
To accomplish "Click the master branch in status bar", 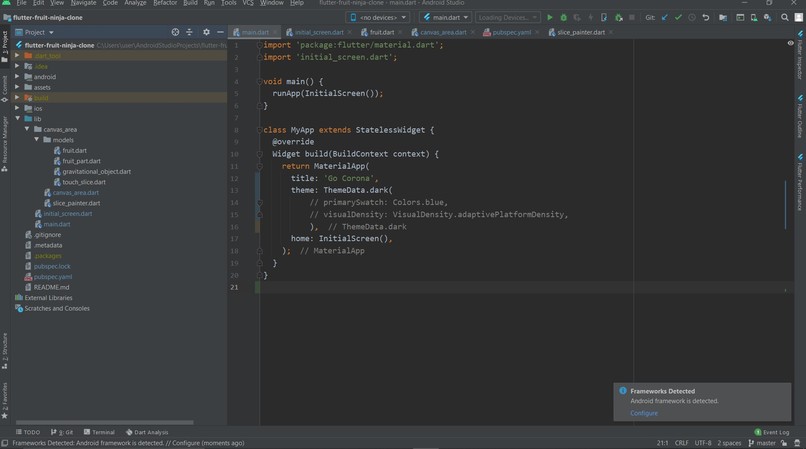I will coord(762,443).
